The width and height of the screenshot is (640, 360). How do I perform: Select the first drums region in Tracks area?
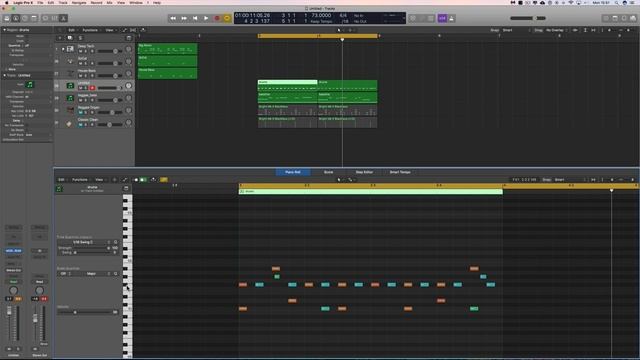point(287,85)
